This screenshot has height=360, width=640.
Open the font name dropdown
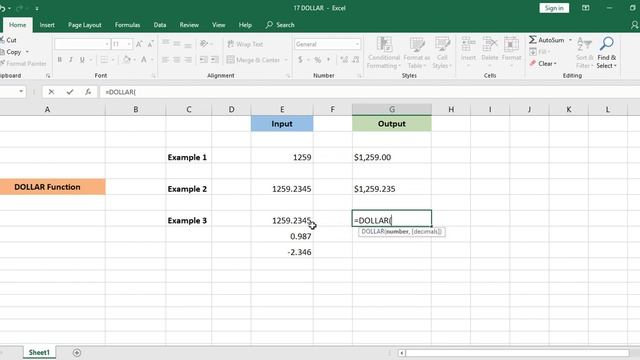point(107,44)
